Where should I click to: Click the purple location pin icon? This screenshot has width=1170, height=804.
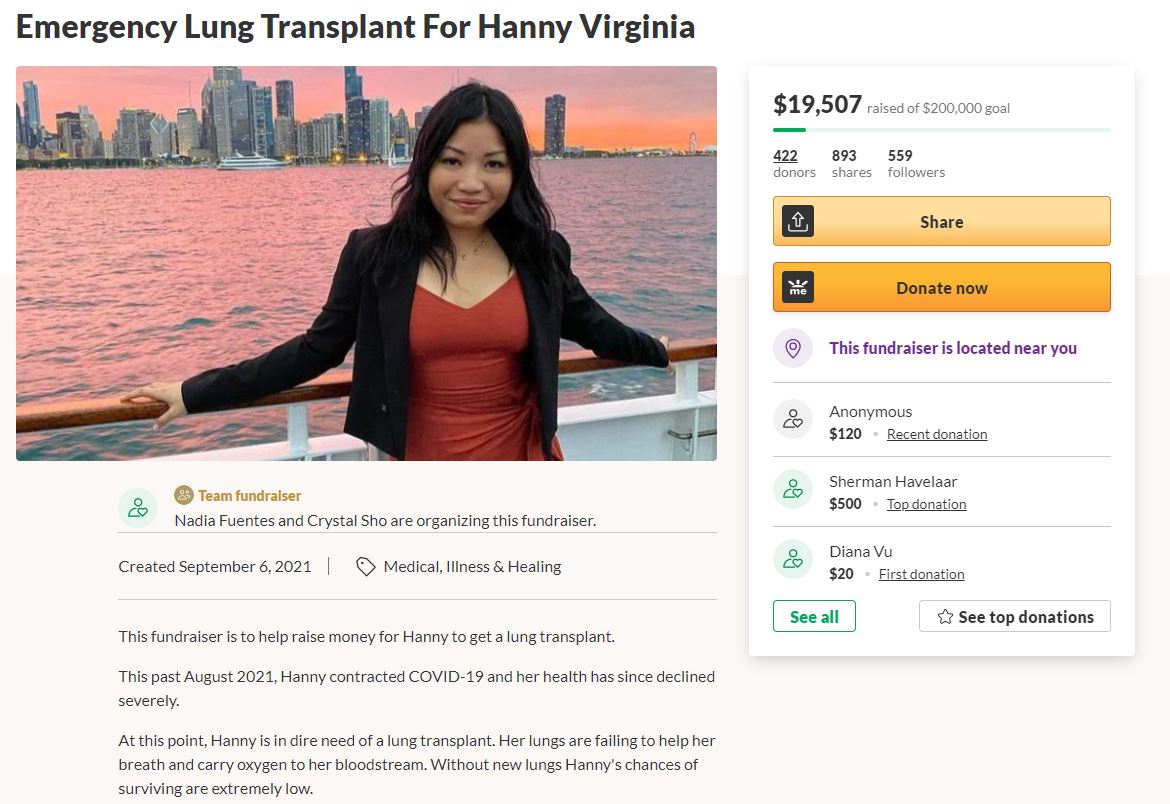point(793,348)
